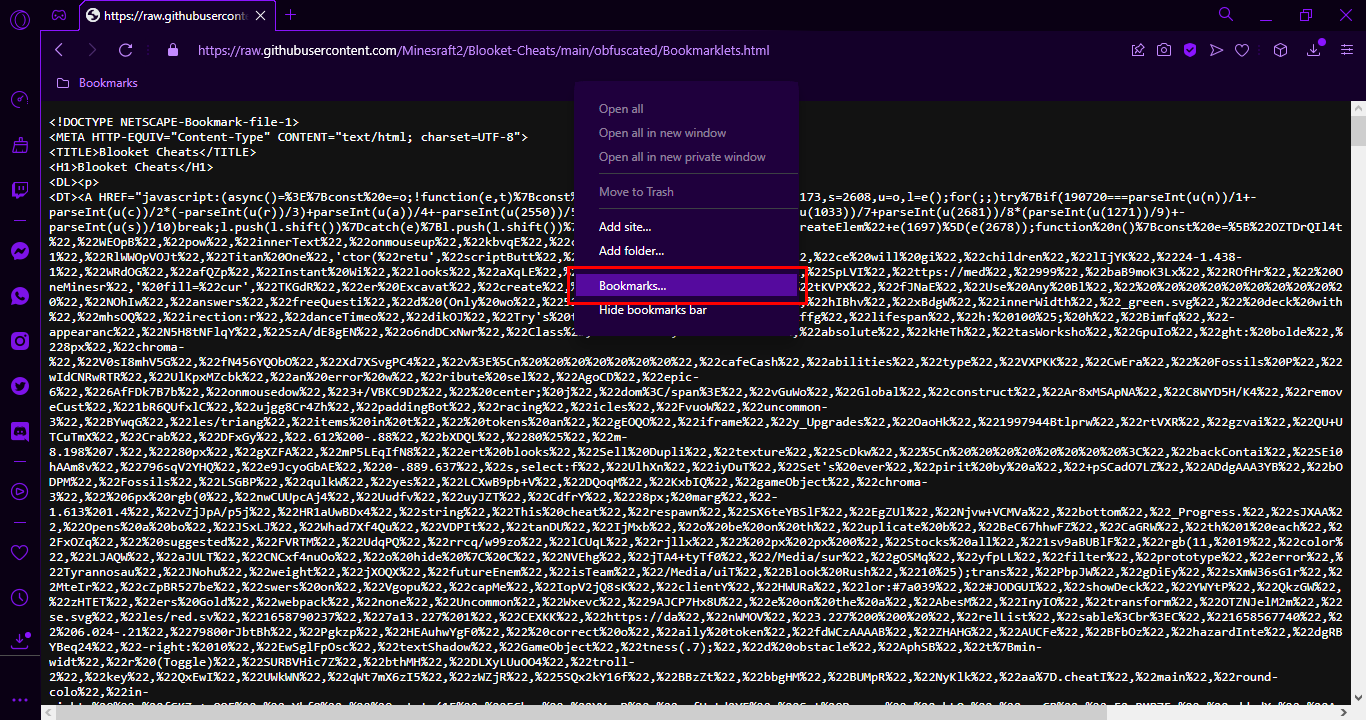This screenshot has width=1366, height=720.
Task: Click the DOCTYPE NETSCAPE-Bookmark-file-1 line
Action: 174,121
